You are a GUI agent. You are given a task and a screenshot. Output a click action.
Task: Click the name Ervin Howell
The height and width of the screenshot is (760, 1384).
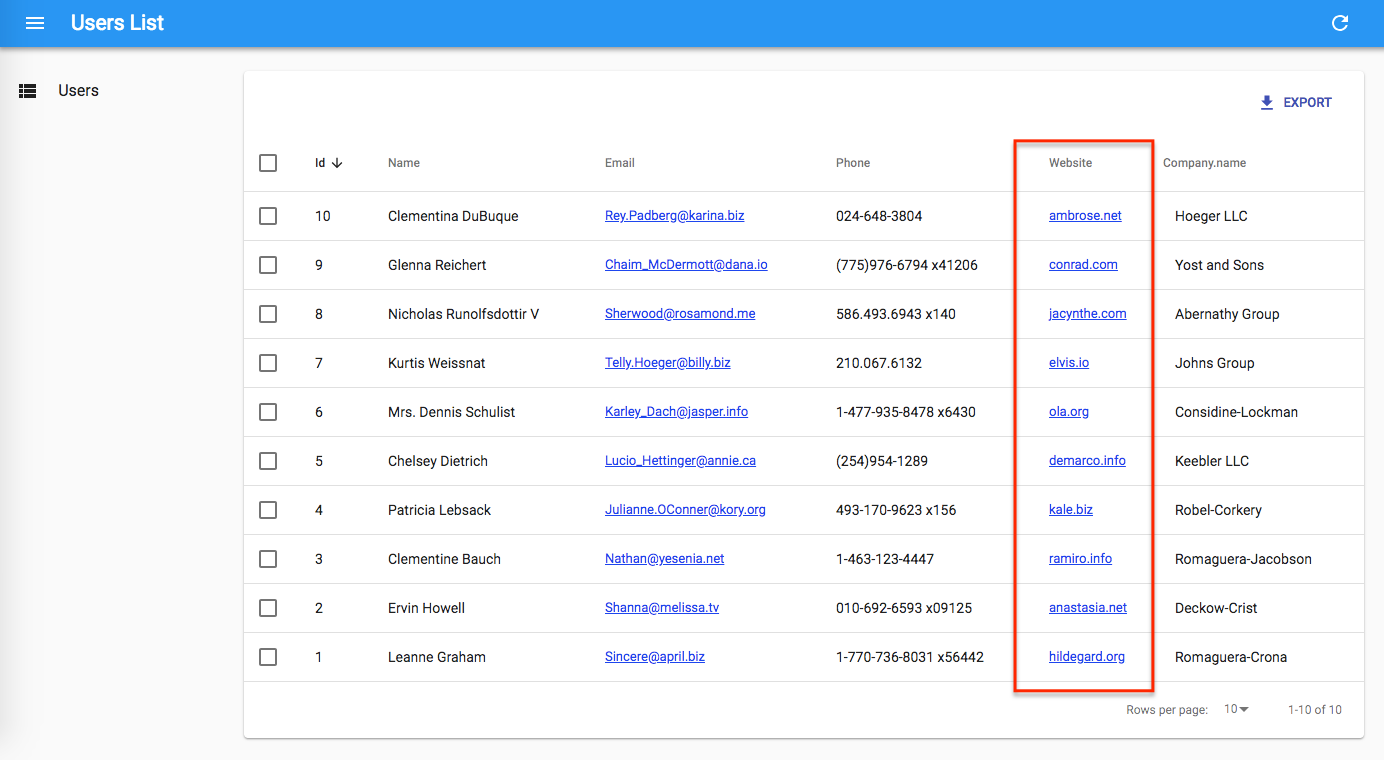426,608
